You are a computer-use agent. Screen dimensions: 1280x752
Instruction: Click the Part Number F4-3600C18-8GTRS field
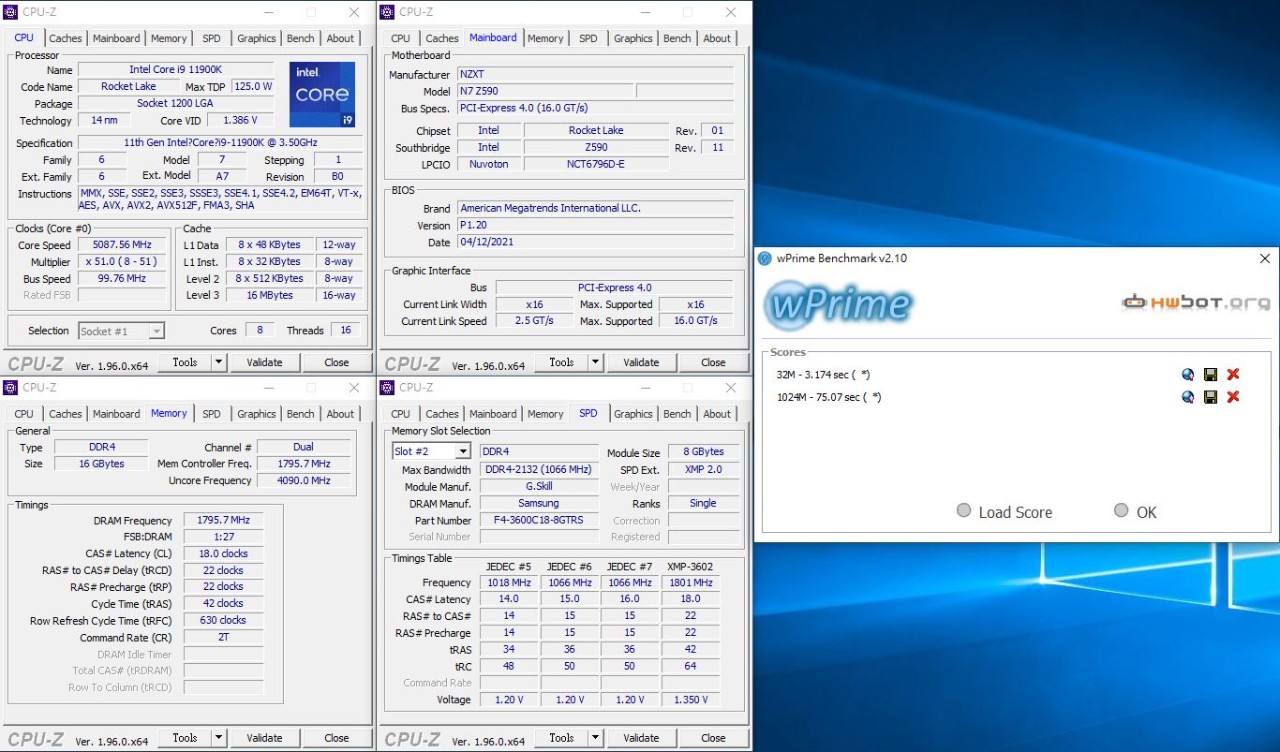pyautogui.click(x=539, y=521)
